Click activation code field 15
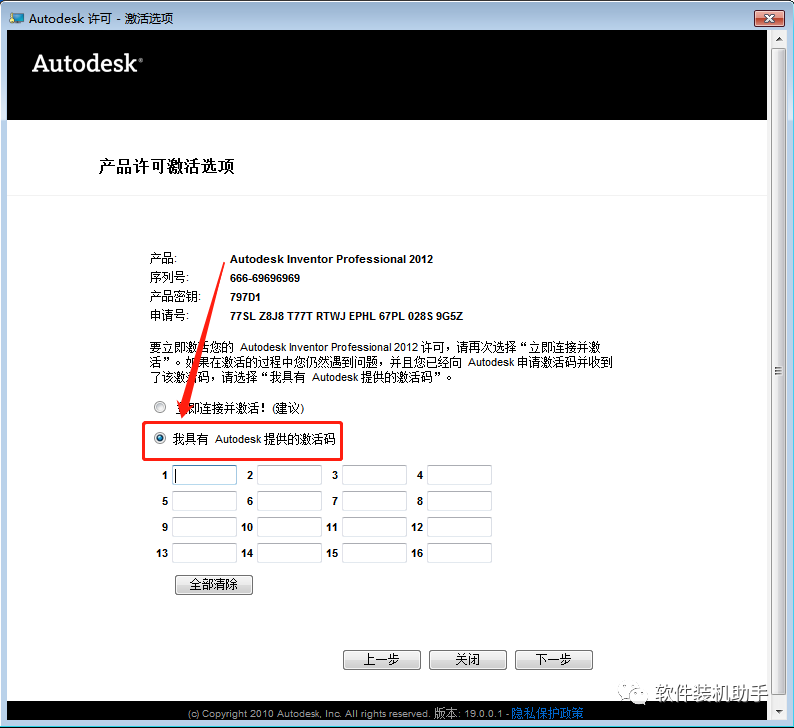The height and width of the screenshot is (728, 794). [x=375, y=553]
